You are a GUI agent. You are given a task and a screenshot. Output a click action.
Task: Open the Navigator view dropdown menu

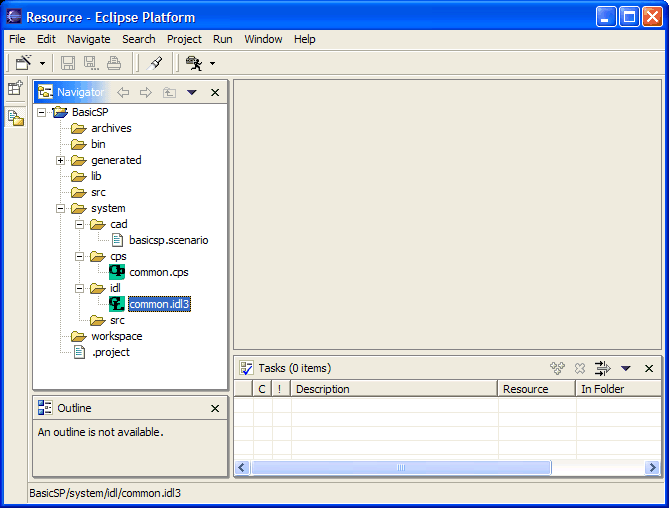192,92
